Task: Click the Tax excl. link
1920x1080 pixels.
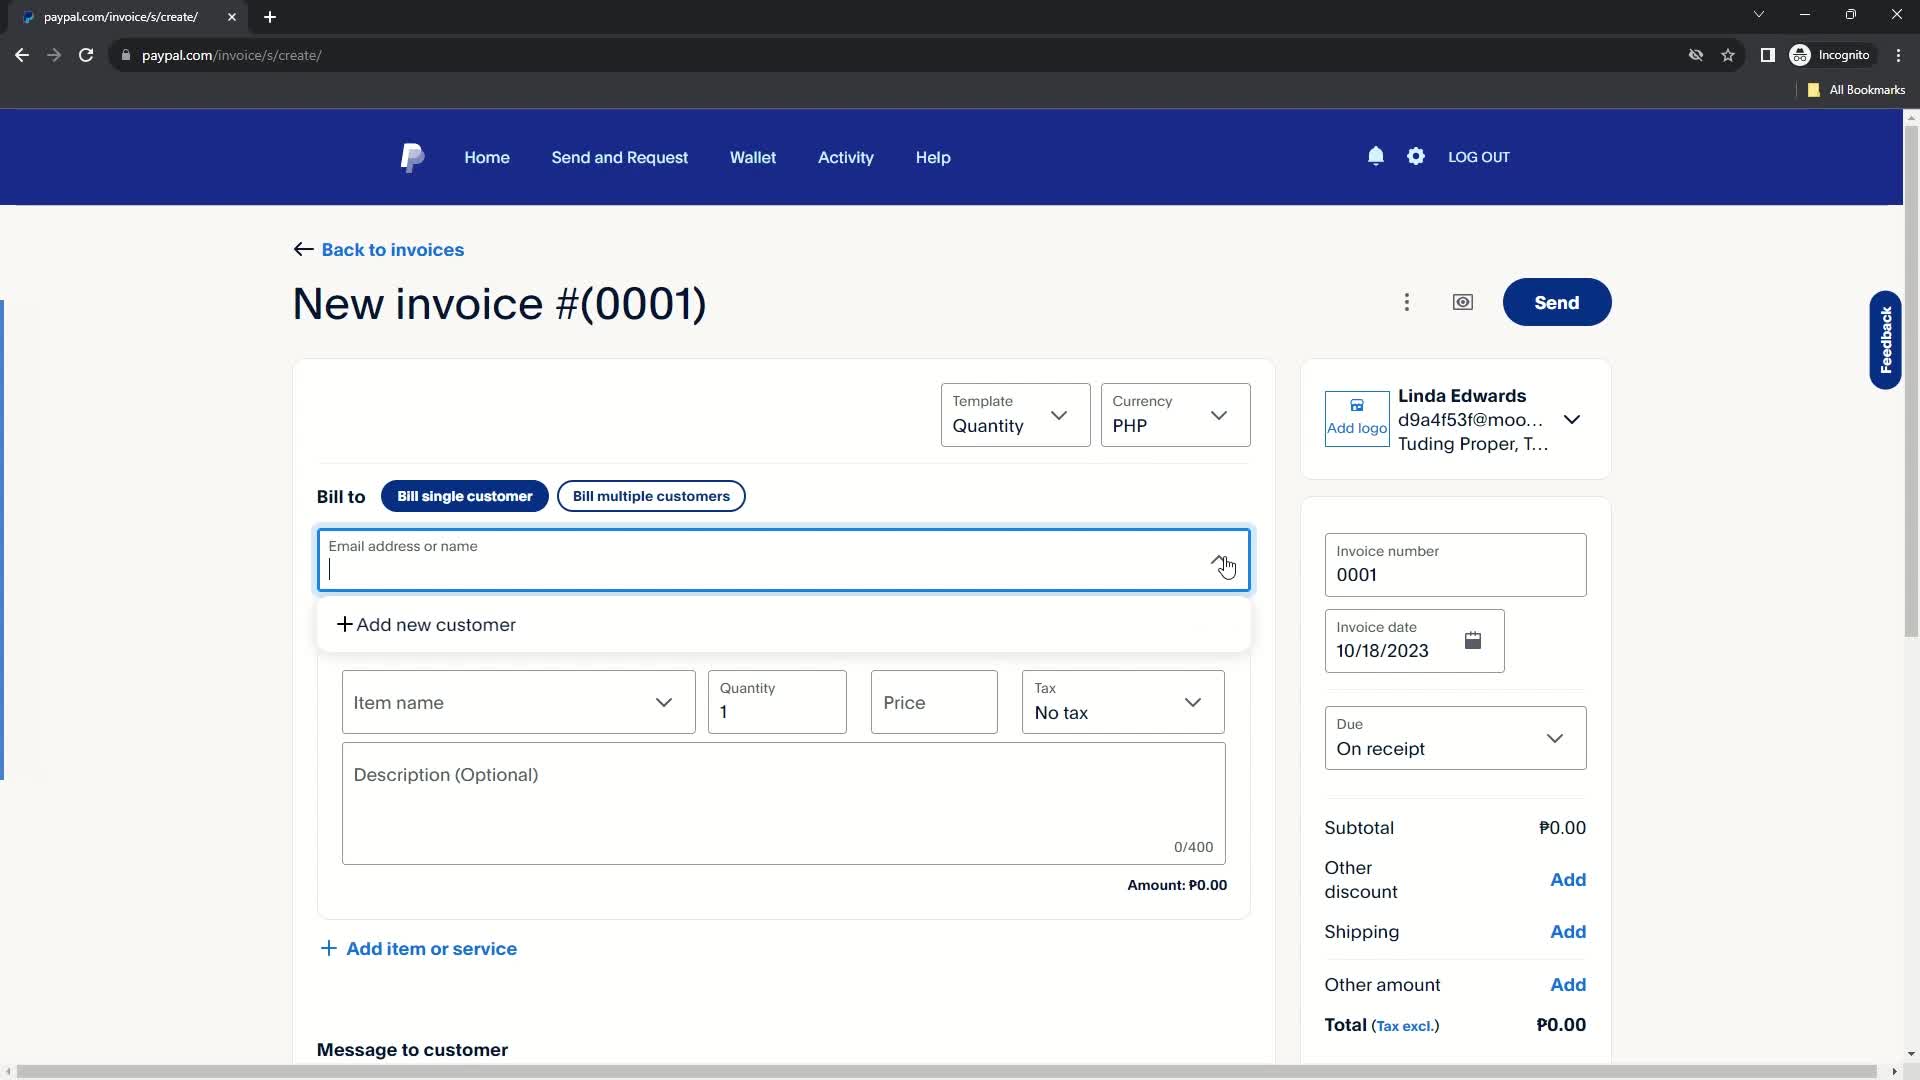Action: coord(1405,1026)
